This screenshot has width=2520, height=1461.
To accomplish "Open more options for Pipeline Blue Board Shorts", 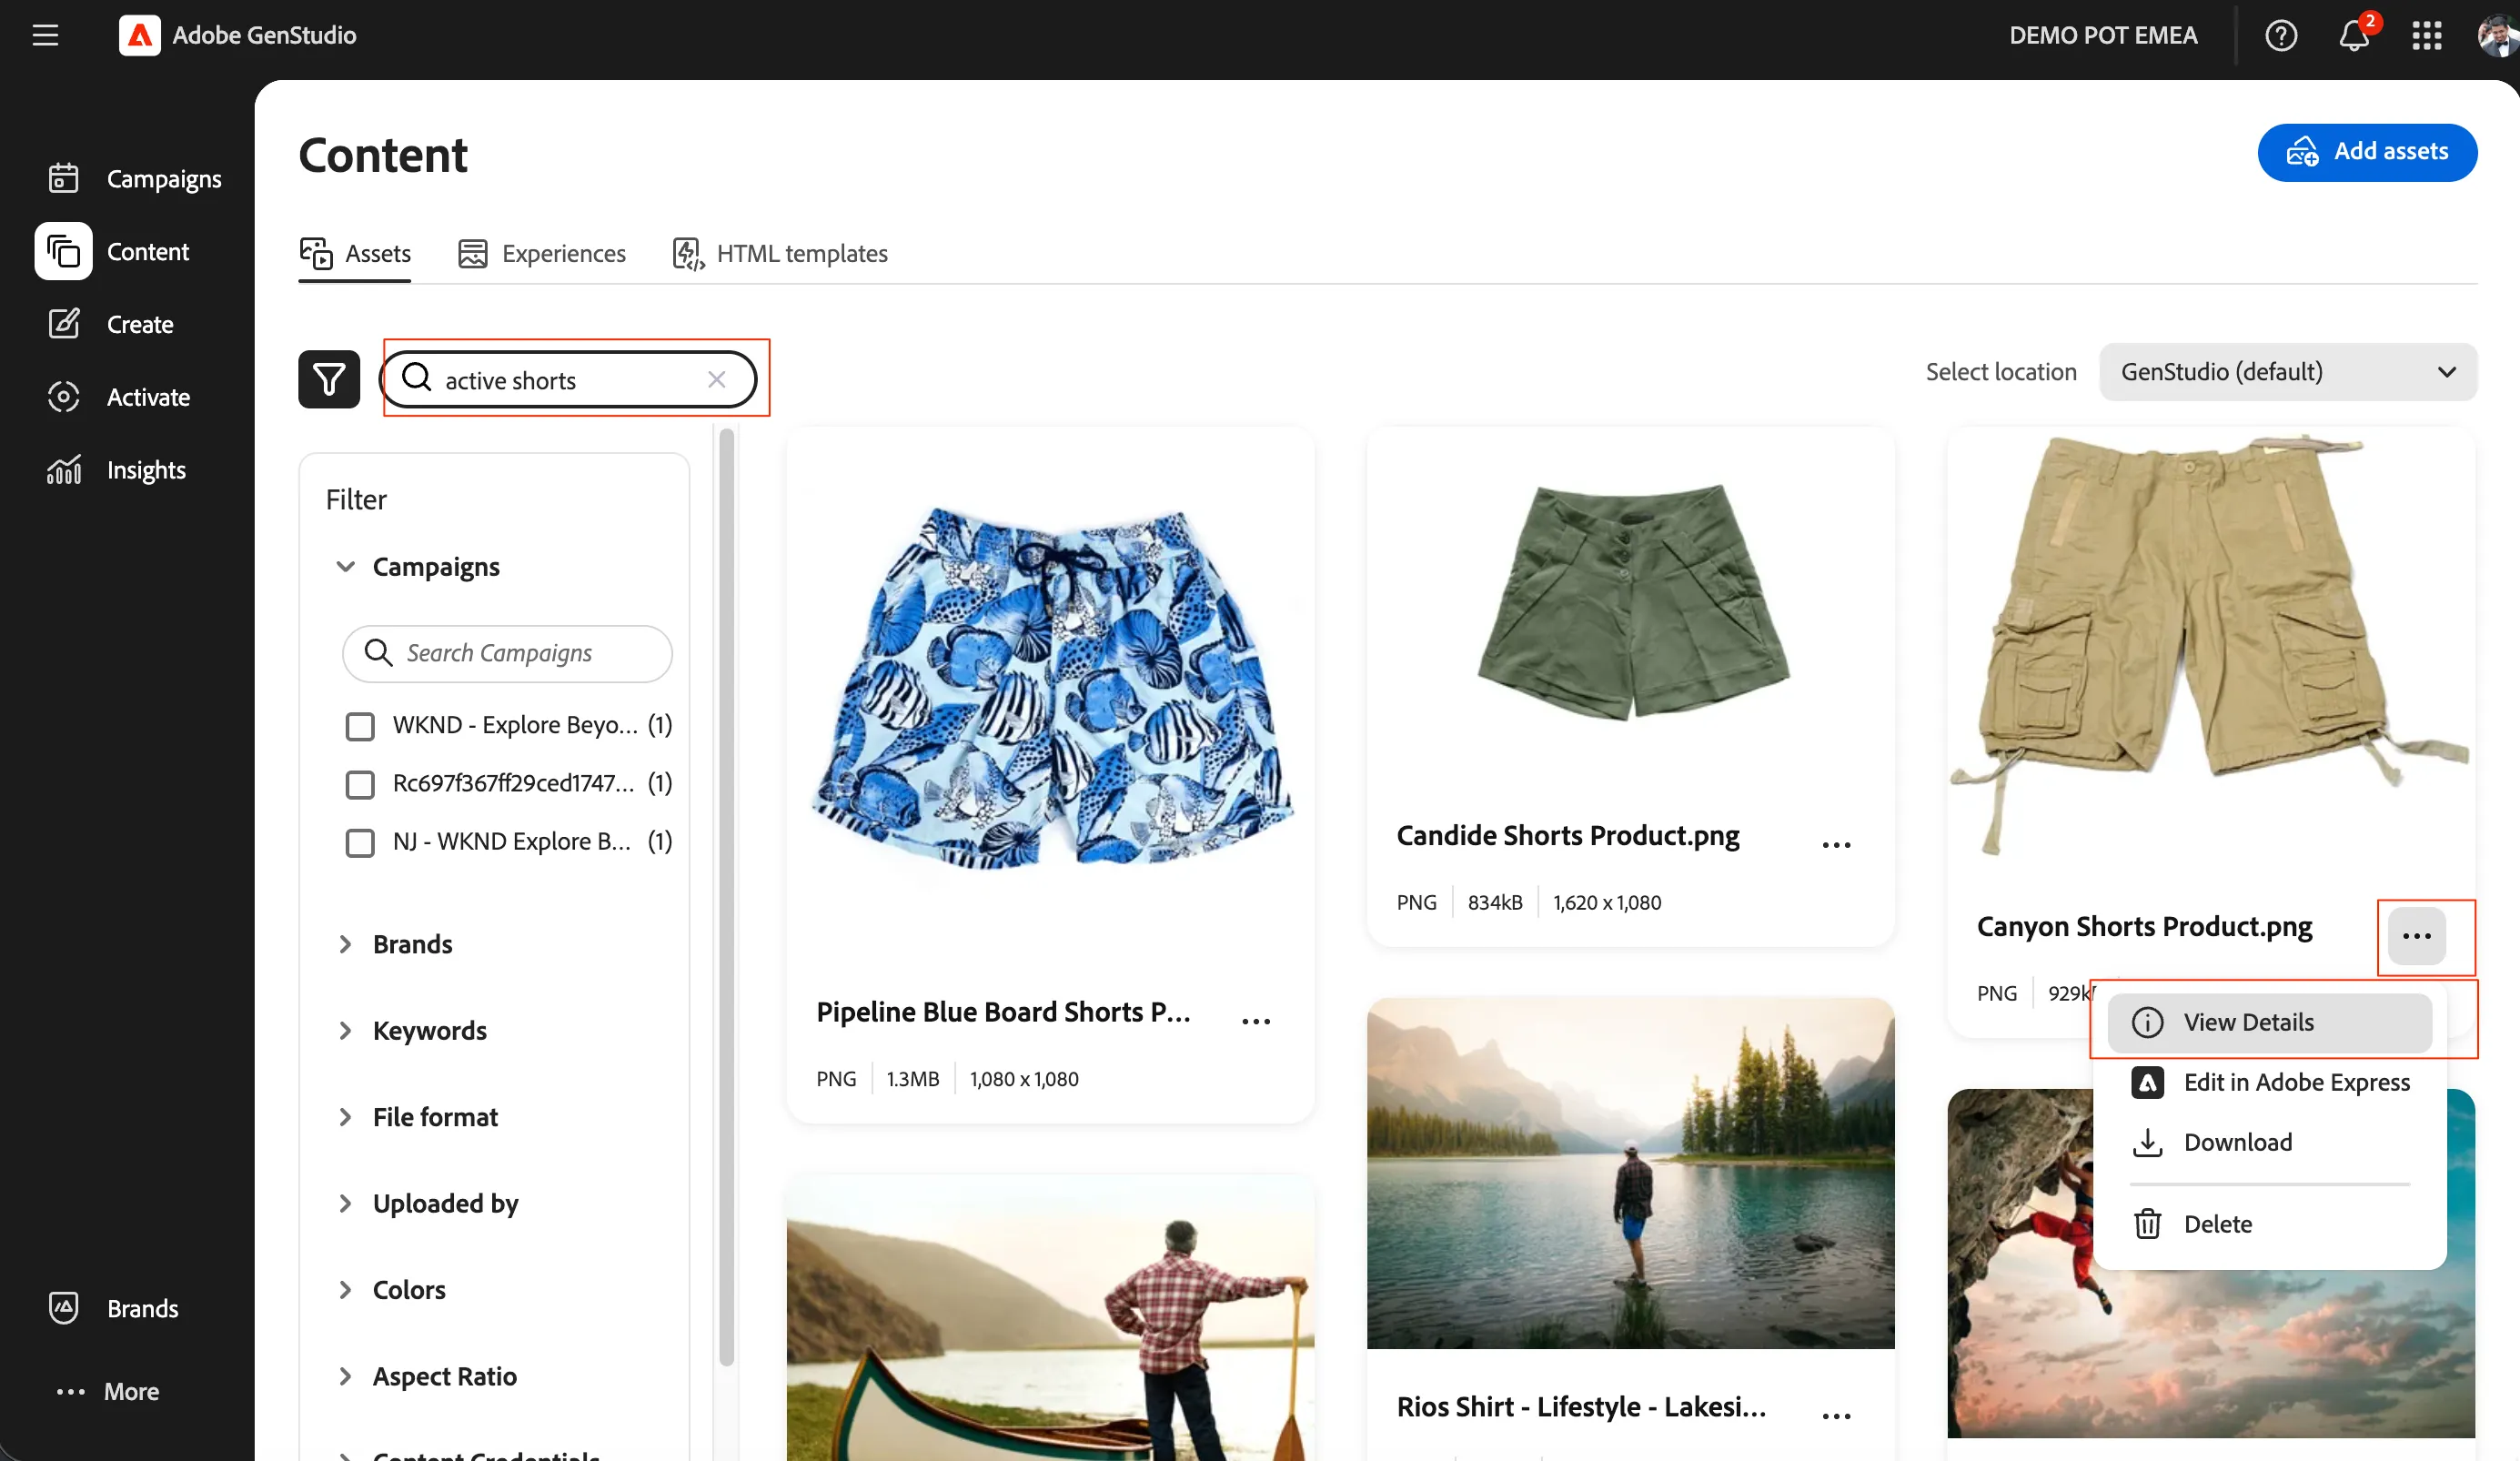I will tap(1256, 1021).
